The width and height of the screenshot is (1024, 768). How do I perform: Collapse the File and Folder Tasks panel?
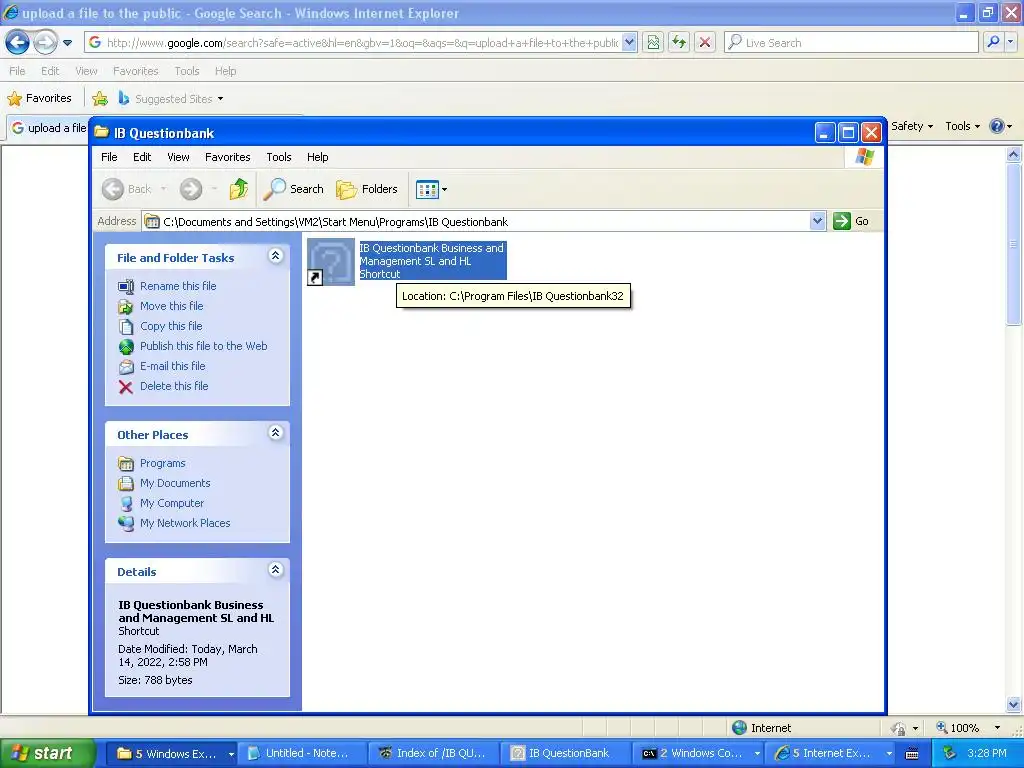[276, 256]
